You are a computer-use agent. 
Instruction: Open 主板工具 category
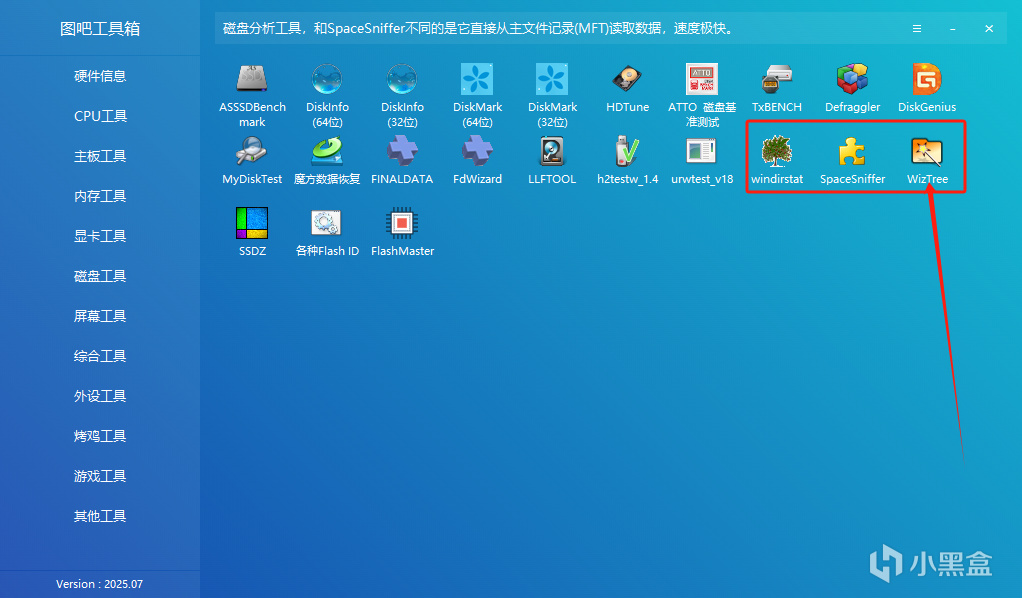coord(100,156)
